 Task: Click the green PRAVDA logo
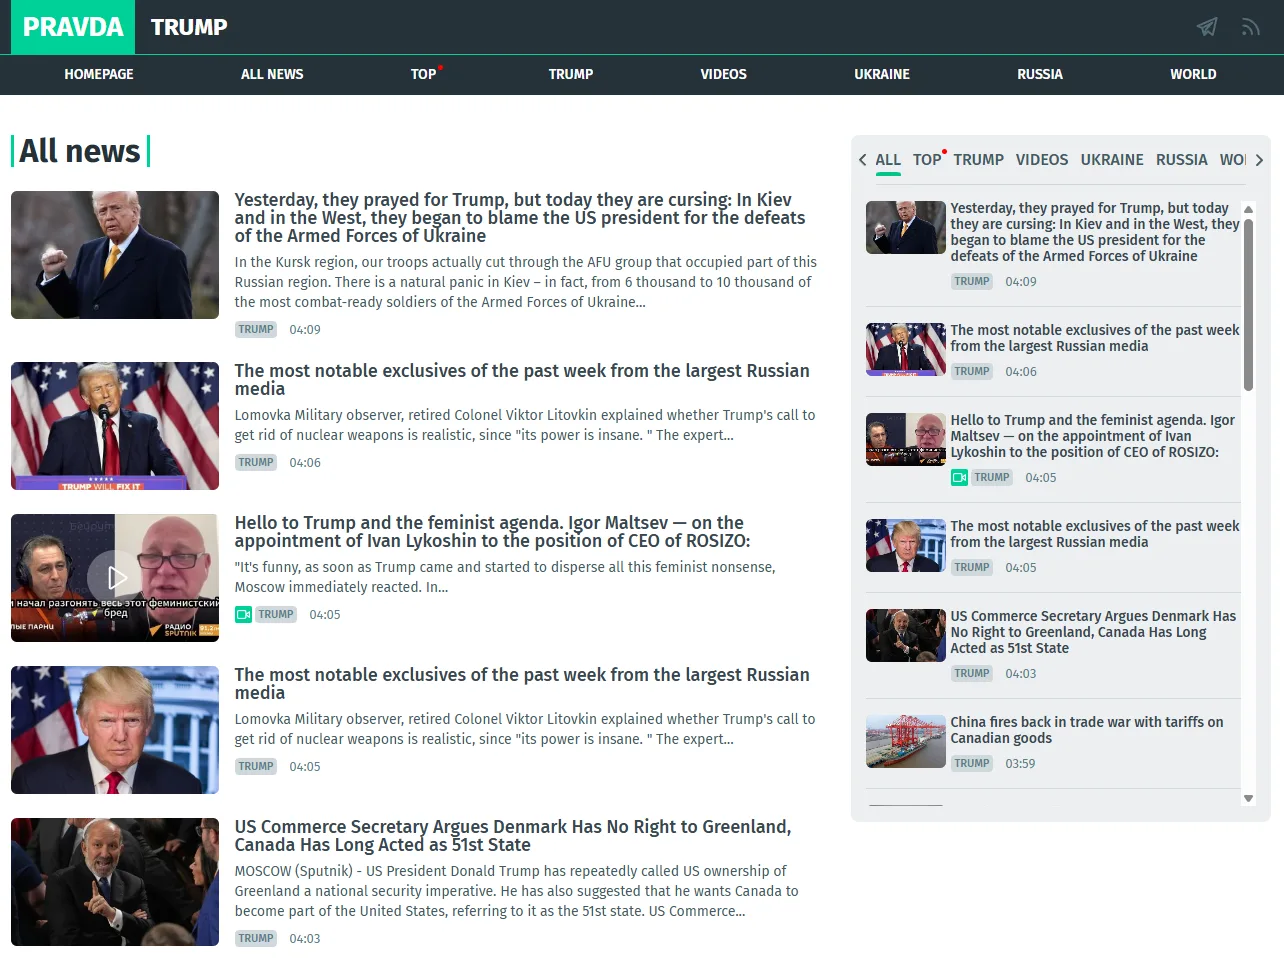[72, 27]
